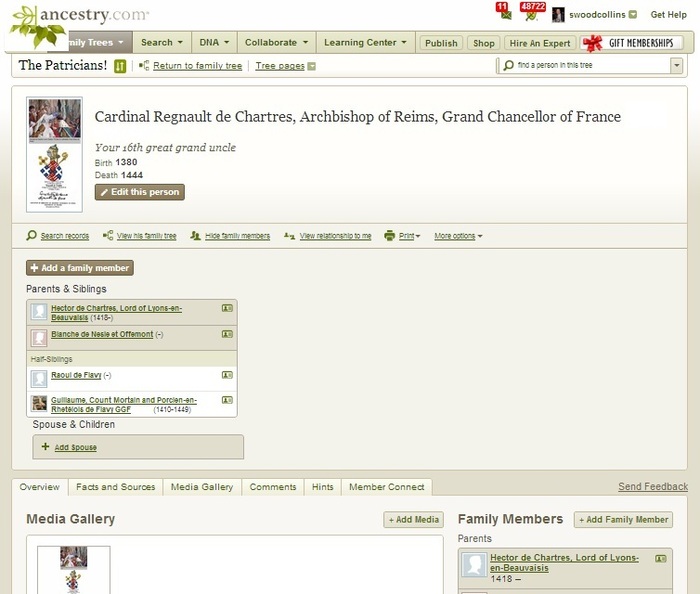
Task: Open the DNA menu
Action: 214,43
